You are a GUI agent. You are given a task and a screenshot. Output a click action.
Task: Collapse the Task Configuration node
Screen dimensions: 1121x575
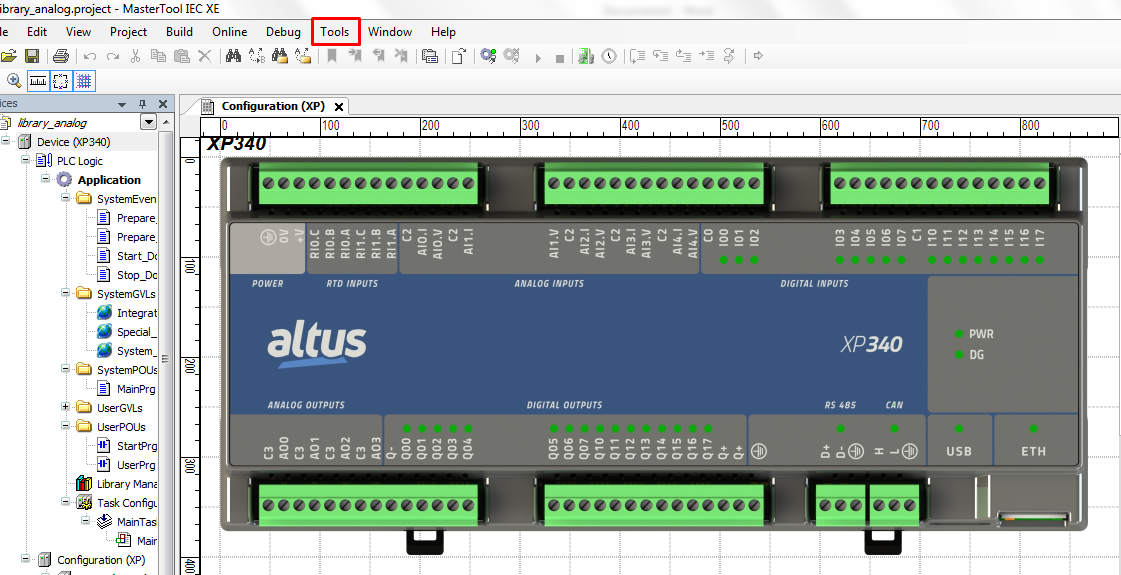click(x=65, y=502)
